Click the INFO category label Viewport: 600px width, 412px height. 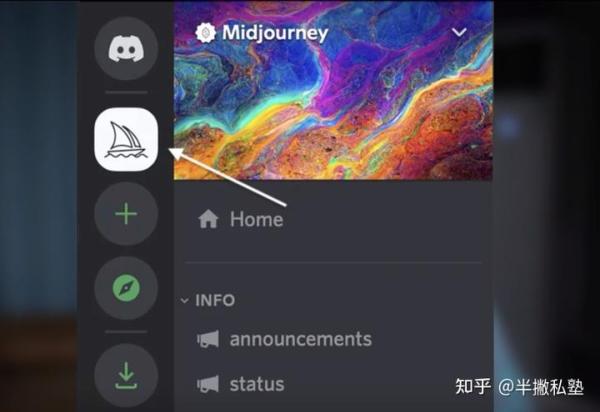point(215,300)
